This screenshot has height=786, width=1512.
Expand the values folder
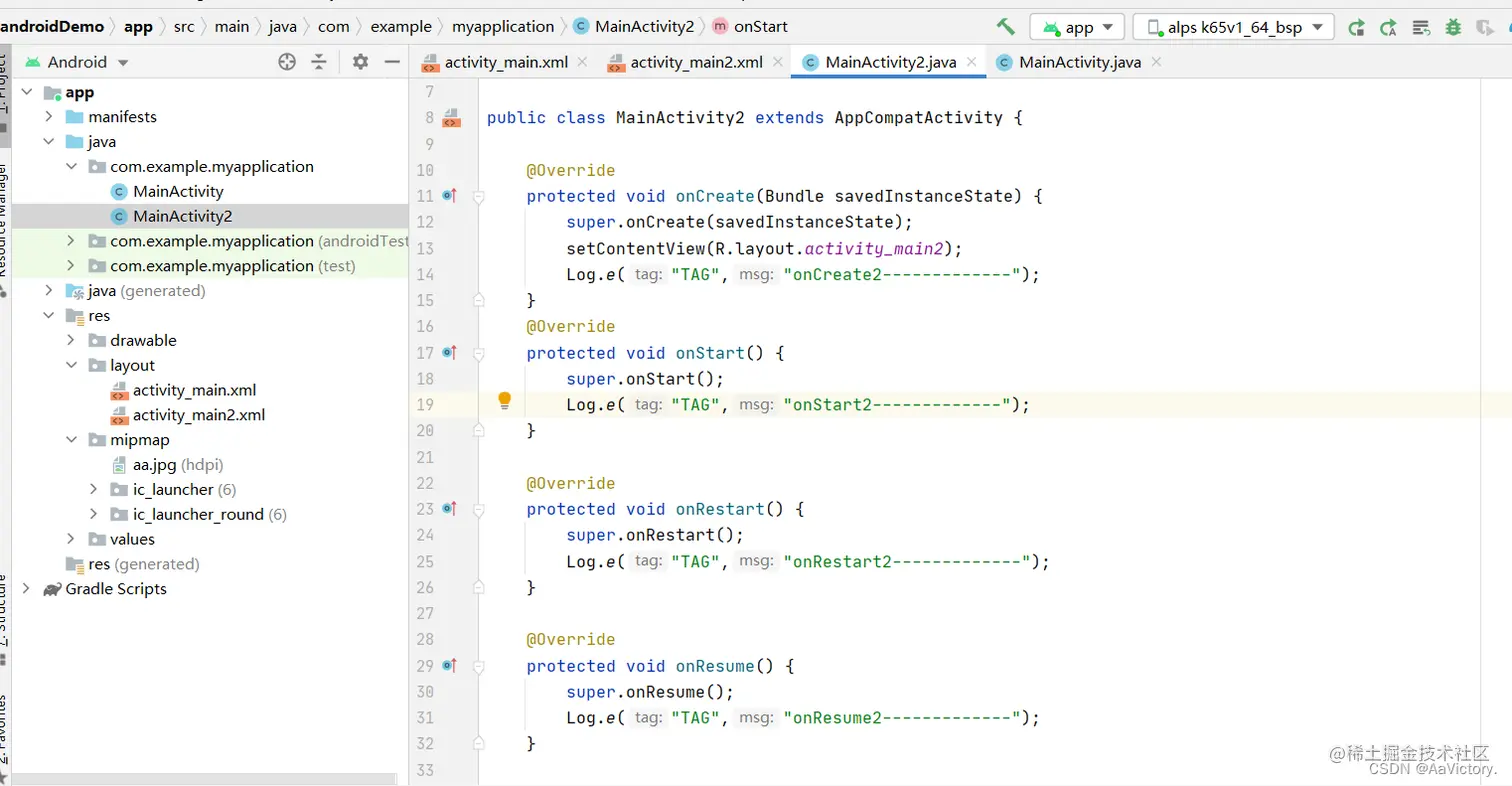click(71, 540)
